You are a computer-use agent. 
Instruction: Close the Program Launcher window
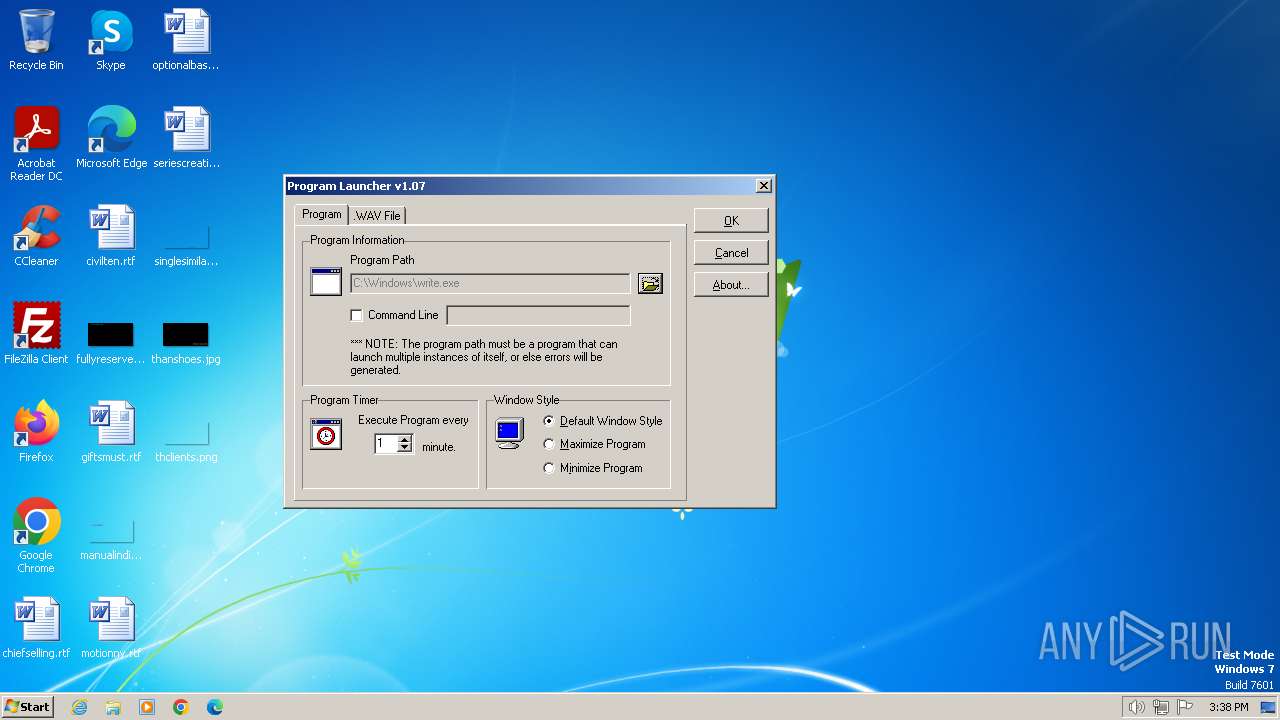(763, 186)
